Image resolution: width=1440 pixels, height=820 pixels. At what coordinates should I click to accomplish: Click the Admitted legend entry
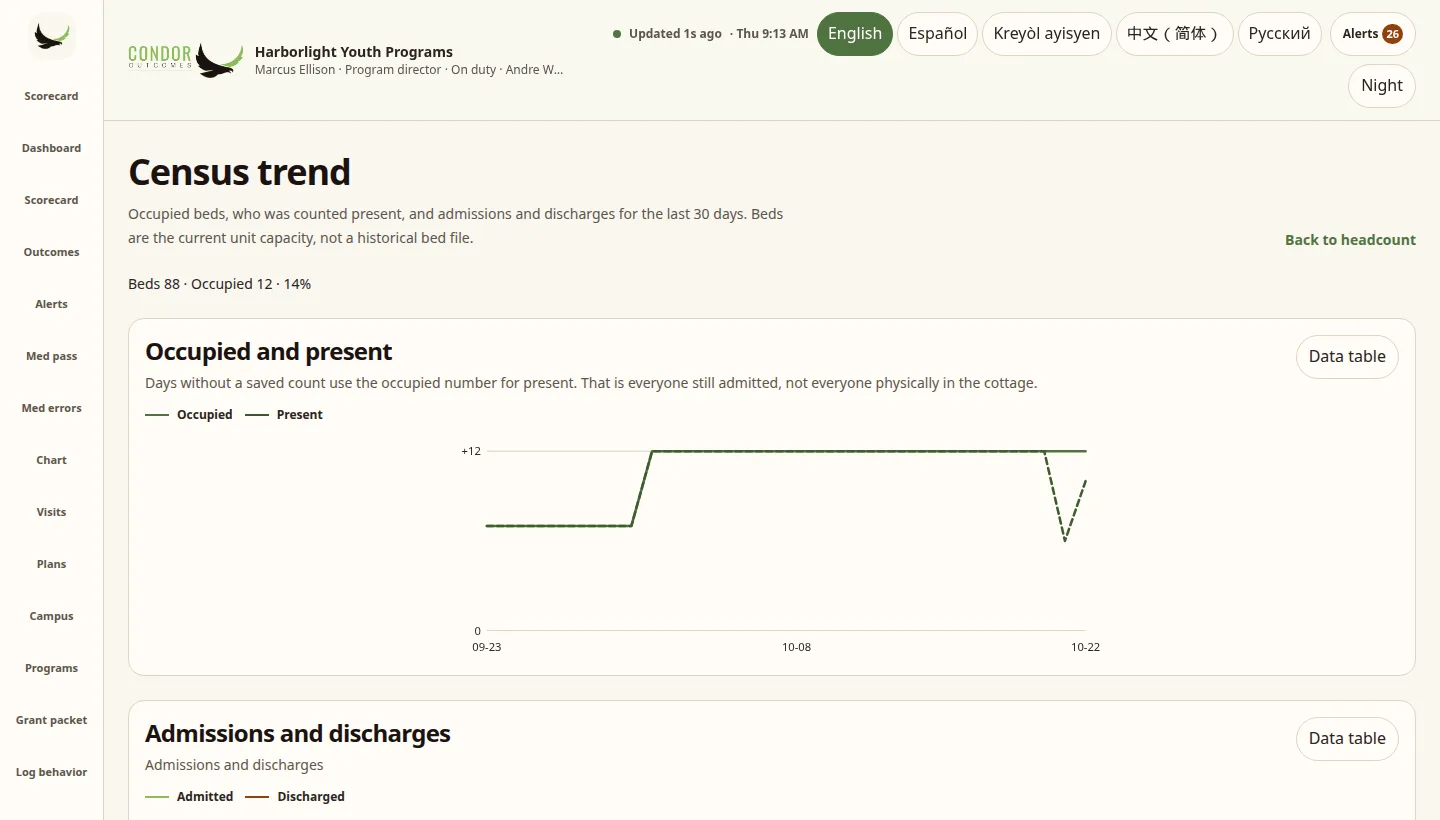click(189, 797)
